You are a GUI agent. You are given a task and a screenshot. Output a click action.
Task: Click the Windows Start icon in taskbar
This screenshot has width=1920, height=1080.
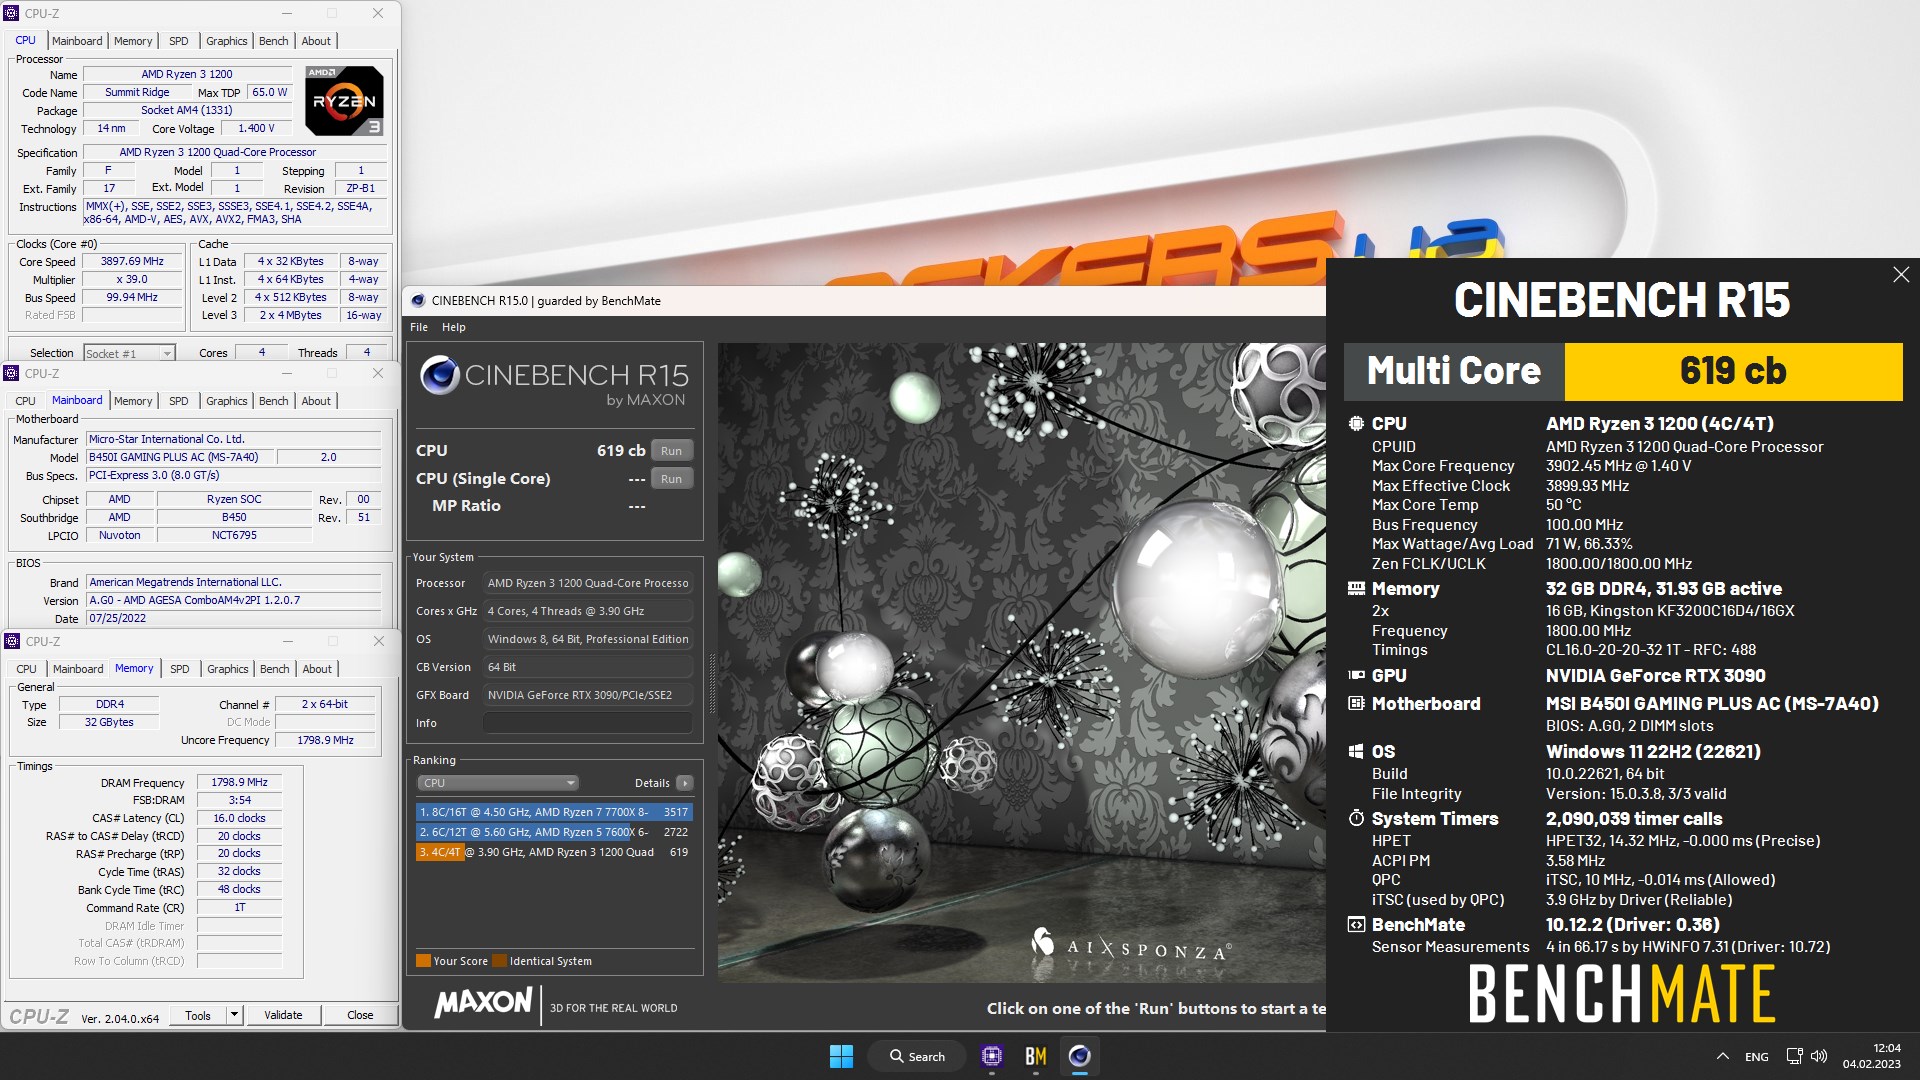841,1056
